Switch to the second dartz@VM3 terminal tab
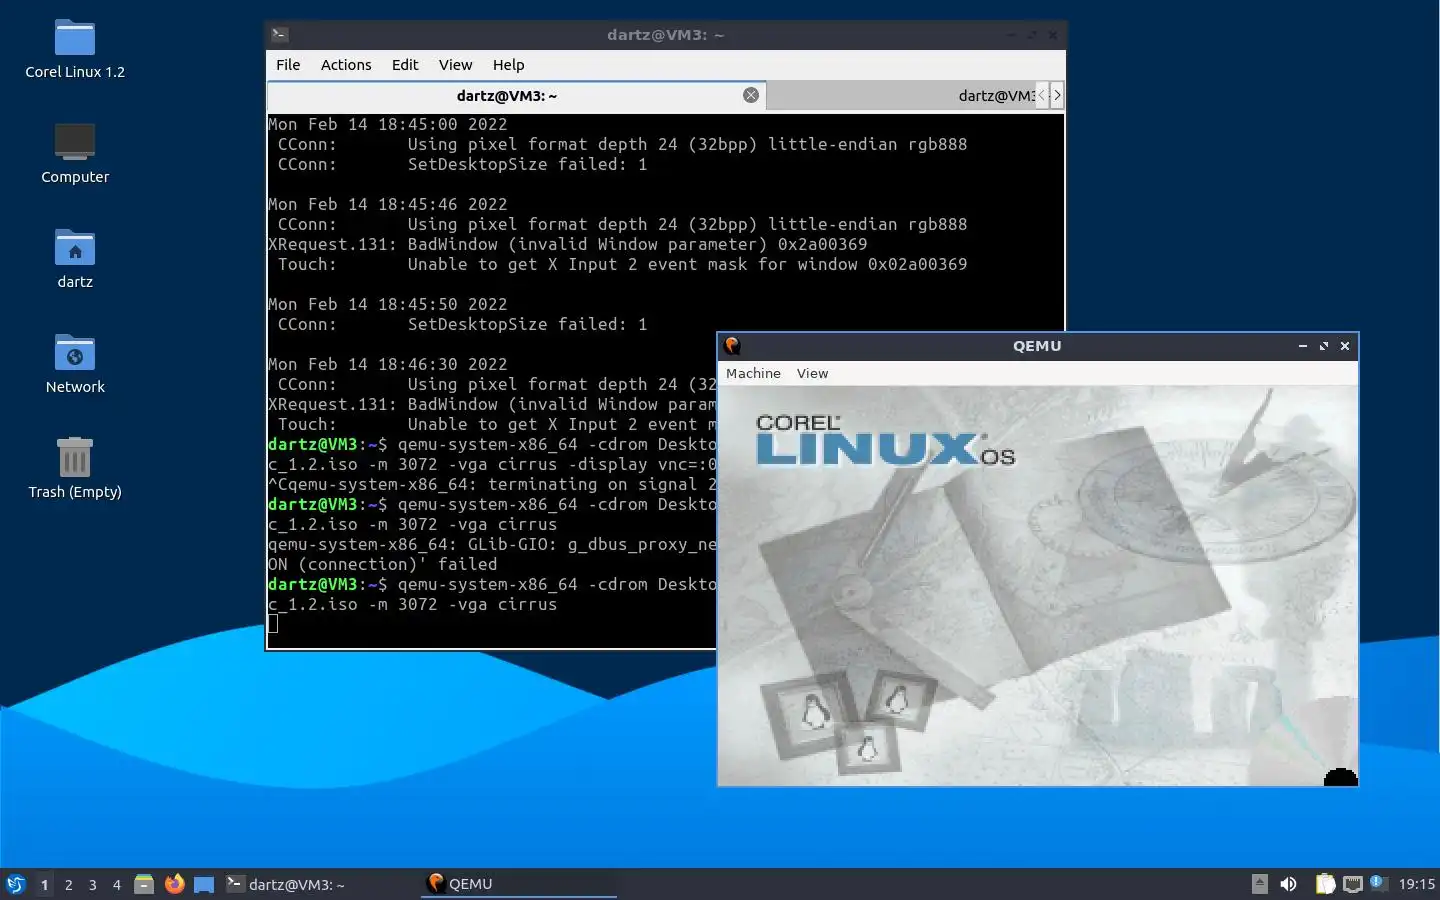The height and width of the screenshot is (900, 1440). click(900, 96)
